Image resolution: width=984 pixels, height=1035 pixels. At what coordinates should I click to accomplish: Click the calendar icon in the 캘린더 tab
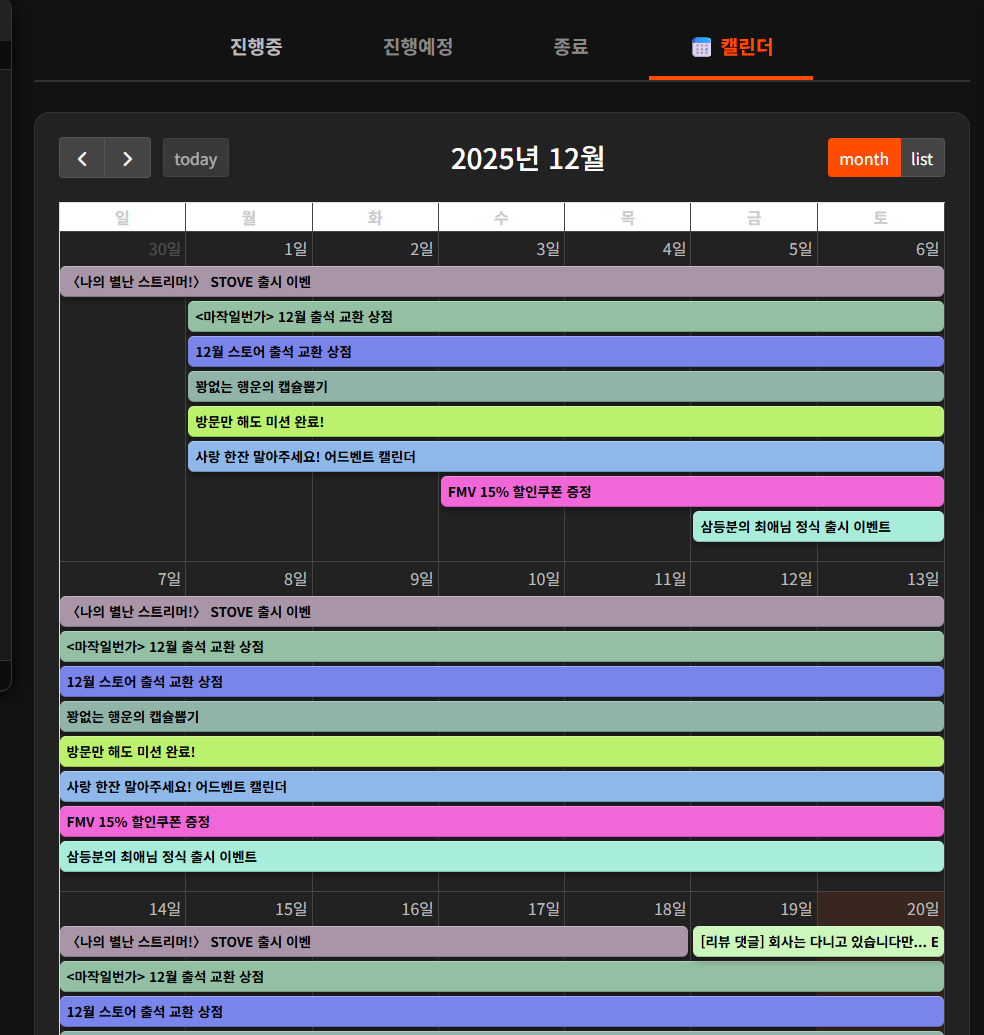[701, 47]
